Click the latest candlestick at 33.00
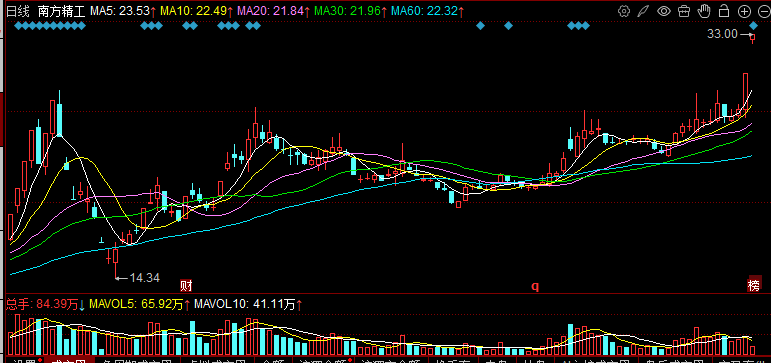This screenshot has width=771, height=363. [x=753, y=38]
